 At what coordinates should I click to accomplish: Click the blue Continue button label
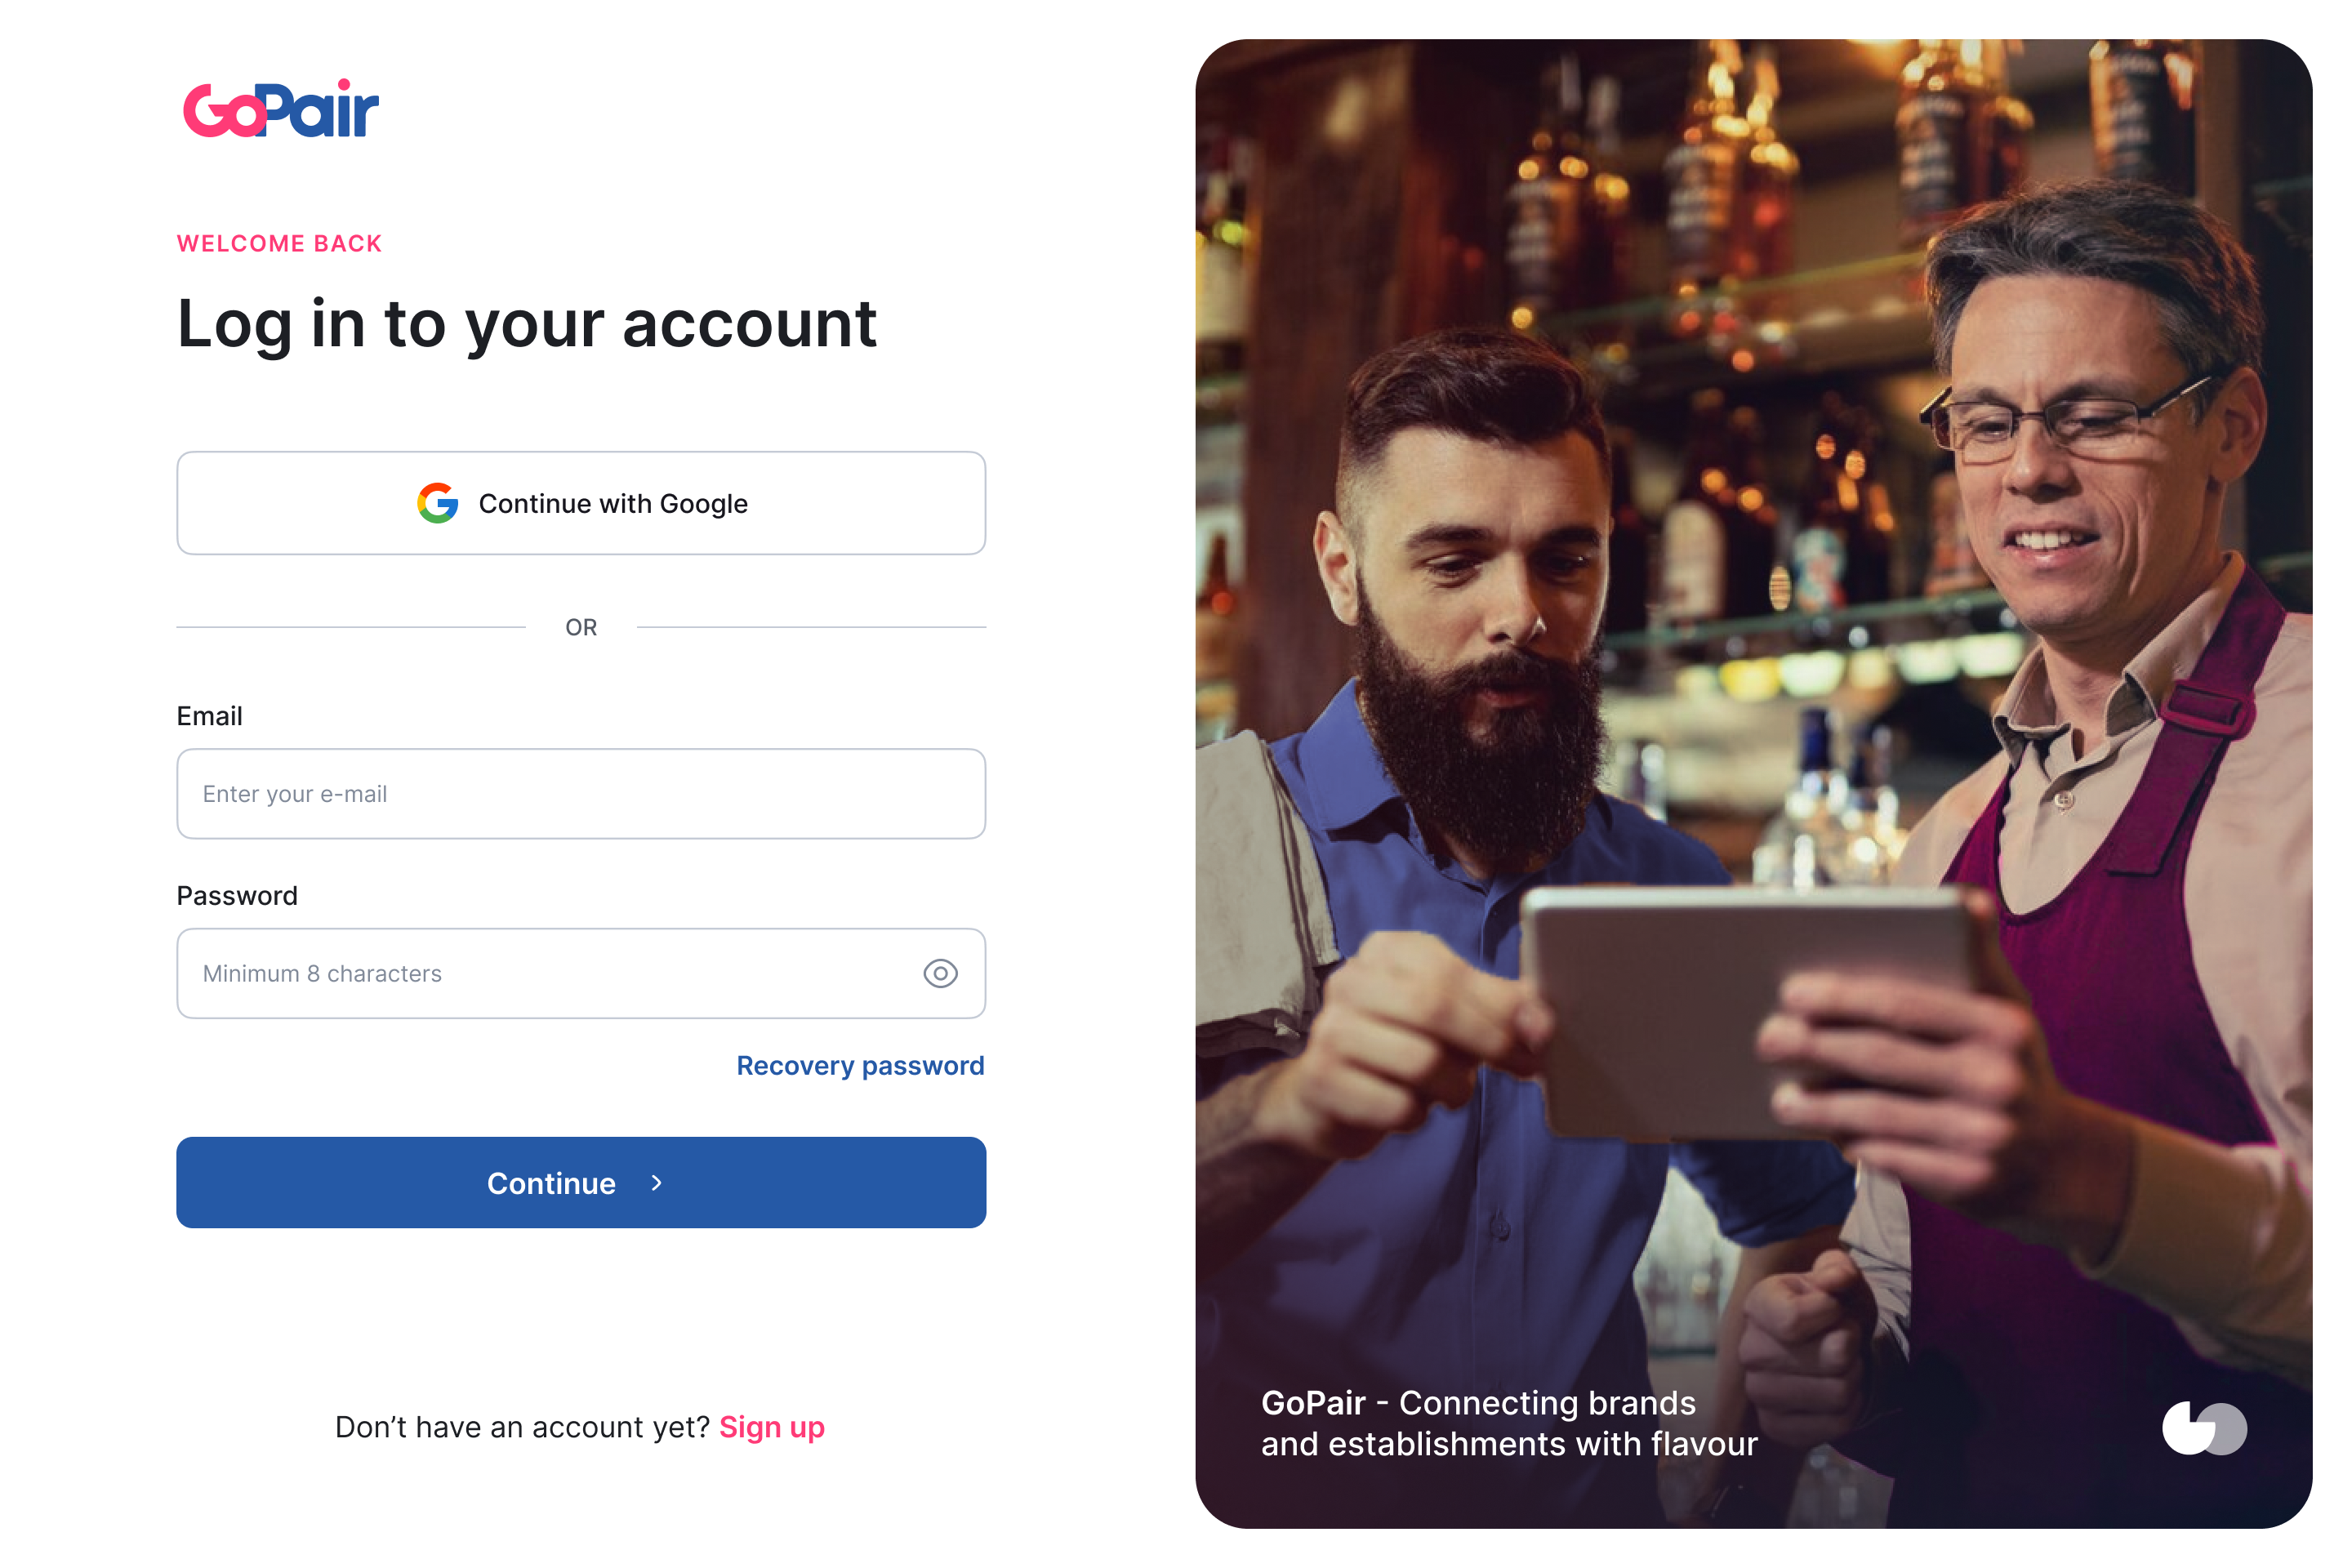551,1183
